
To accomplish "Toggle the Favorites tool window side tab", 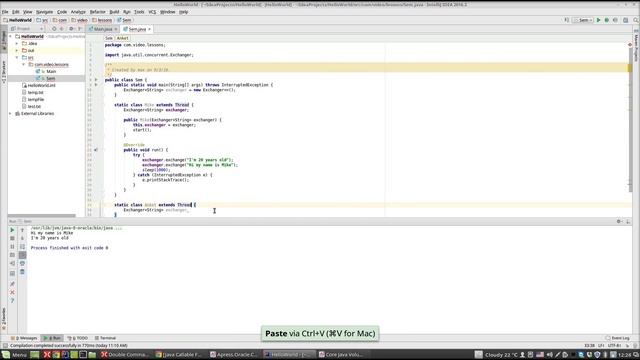I will (4, 318).
